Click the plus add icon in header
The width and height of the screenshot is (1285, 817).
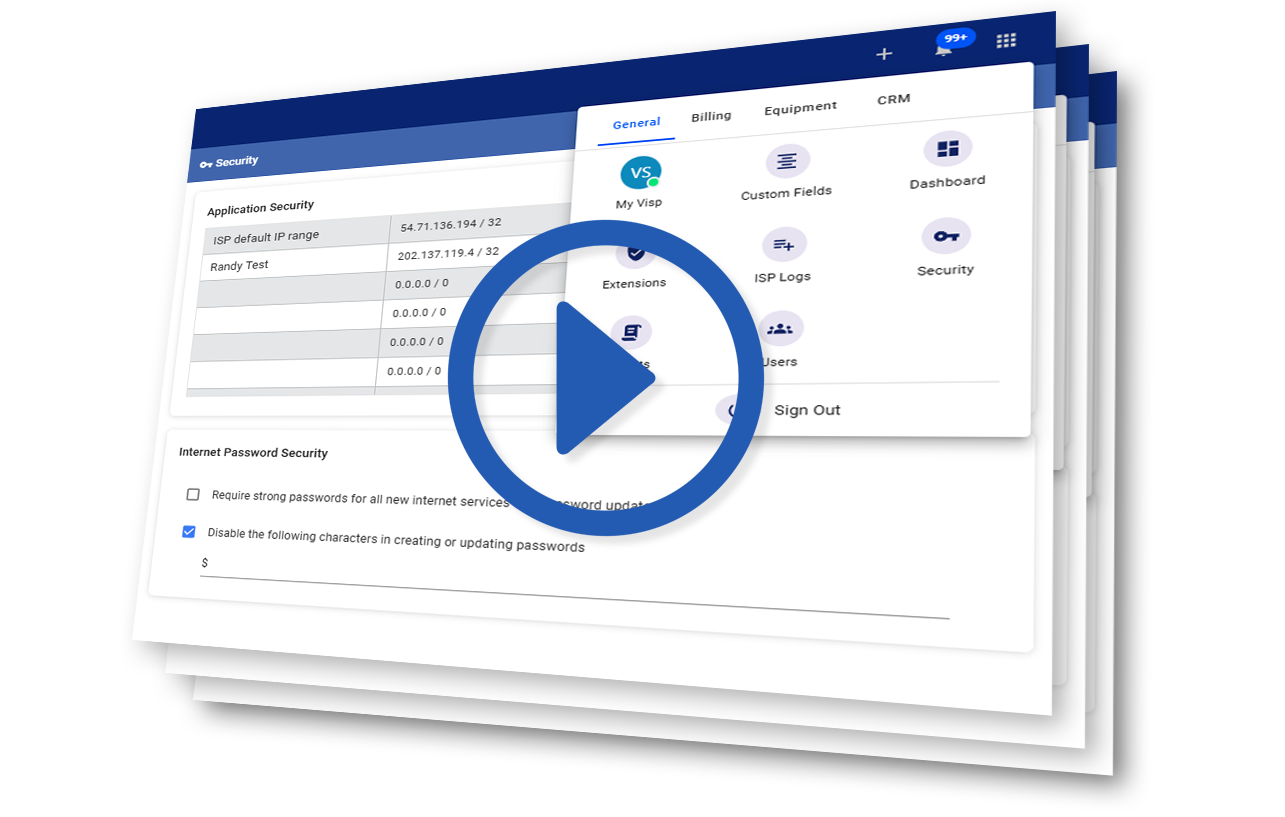pyautogui.click(x=884, y=54)
